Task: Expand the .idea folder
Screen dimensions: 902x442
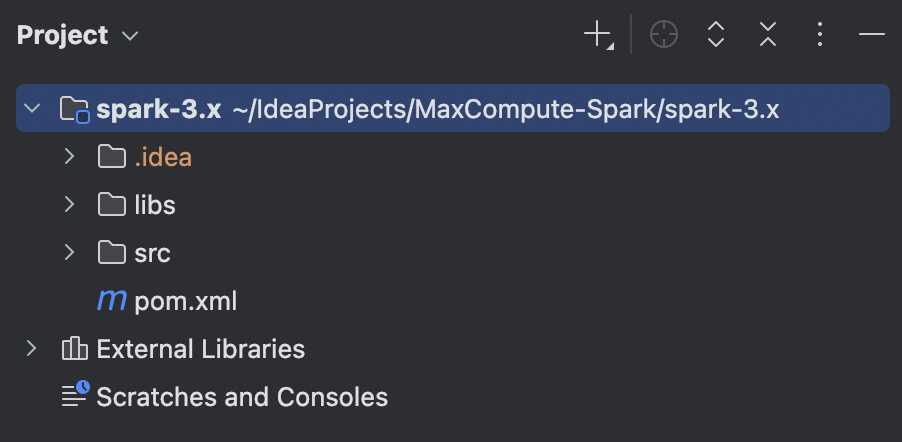Action: point(69,157)
